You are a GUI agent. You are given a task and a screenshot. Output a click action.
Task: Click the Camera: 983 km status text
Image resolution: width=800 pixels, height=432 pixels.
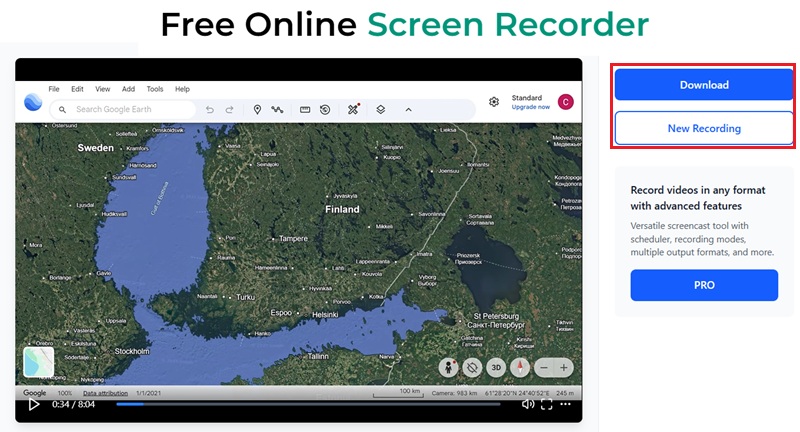[454, 393]
